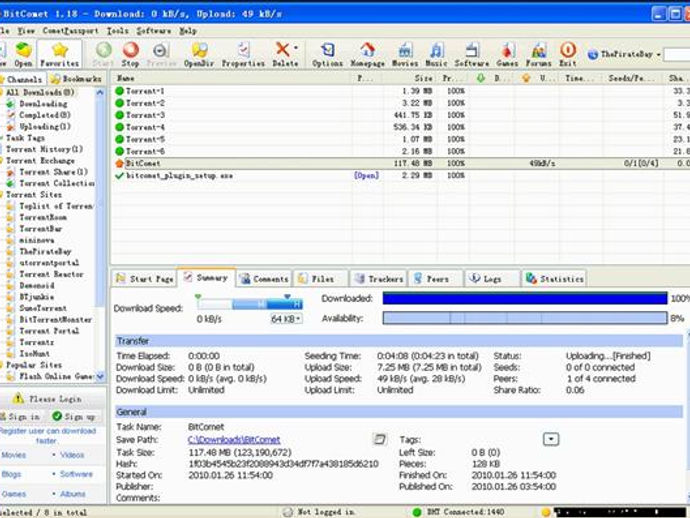Select the Torrent-1 row
Screen dimensions: 690x518
pyautogui.click(x=400, y=91)
